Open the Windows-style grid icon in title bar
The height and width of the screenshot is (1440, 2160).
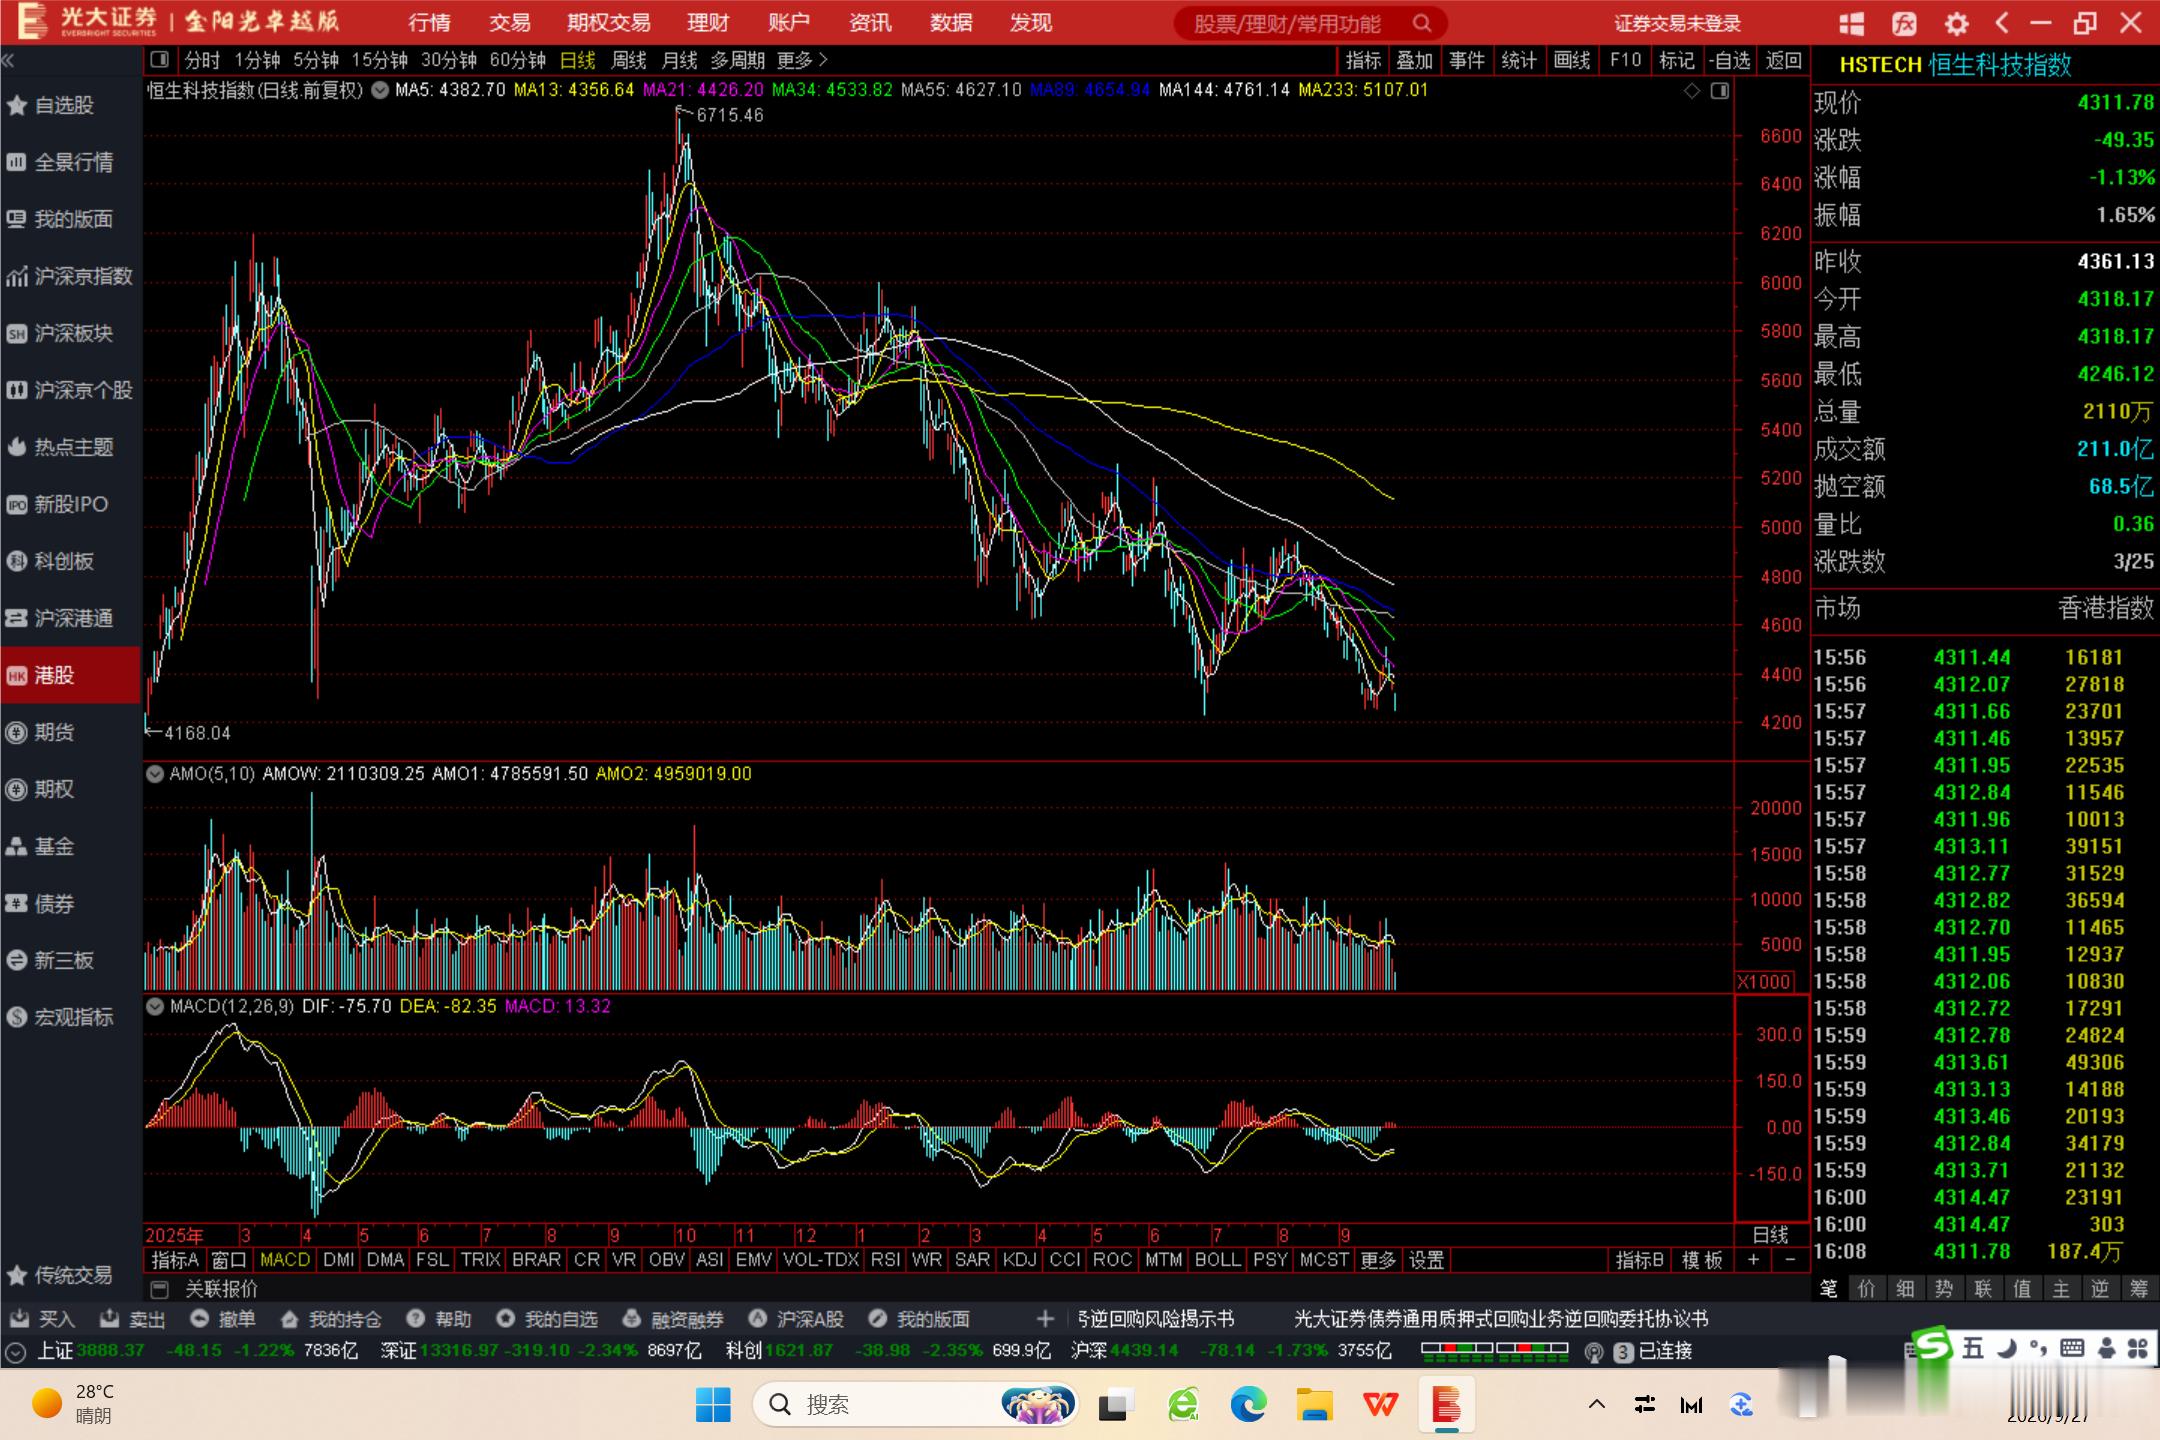[x=1852, y=23]
